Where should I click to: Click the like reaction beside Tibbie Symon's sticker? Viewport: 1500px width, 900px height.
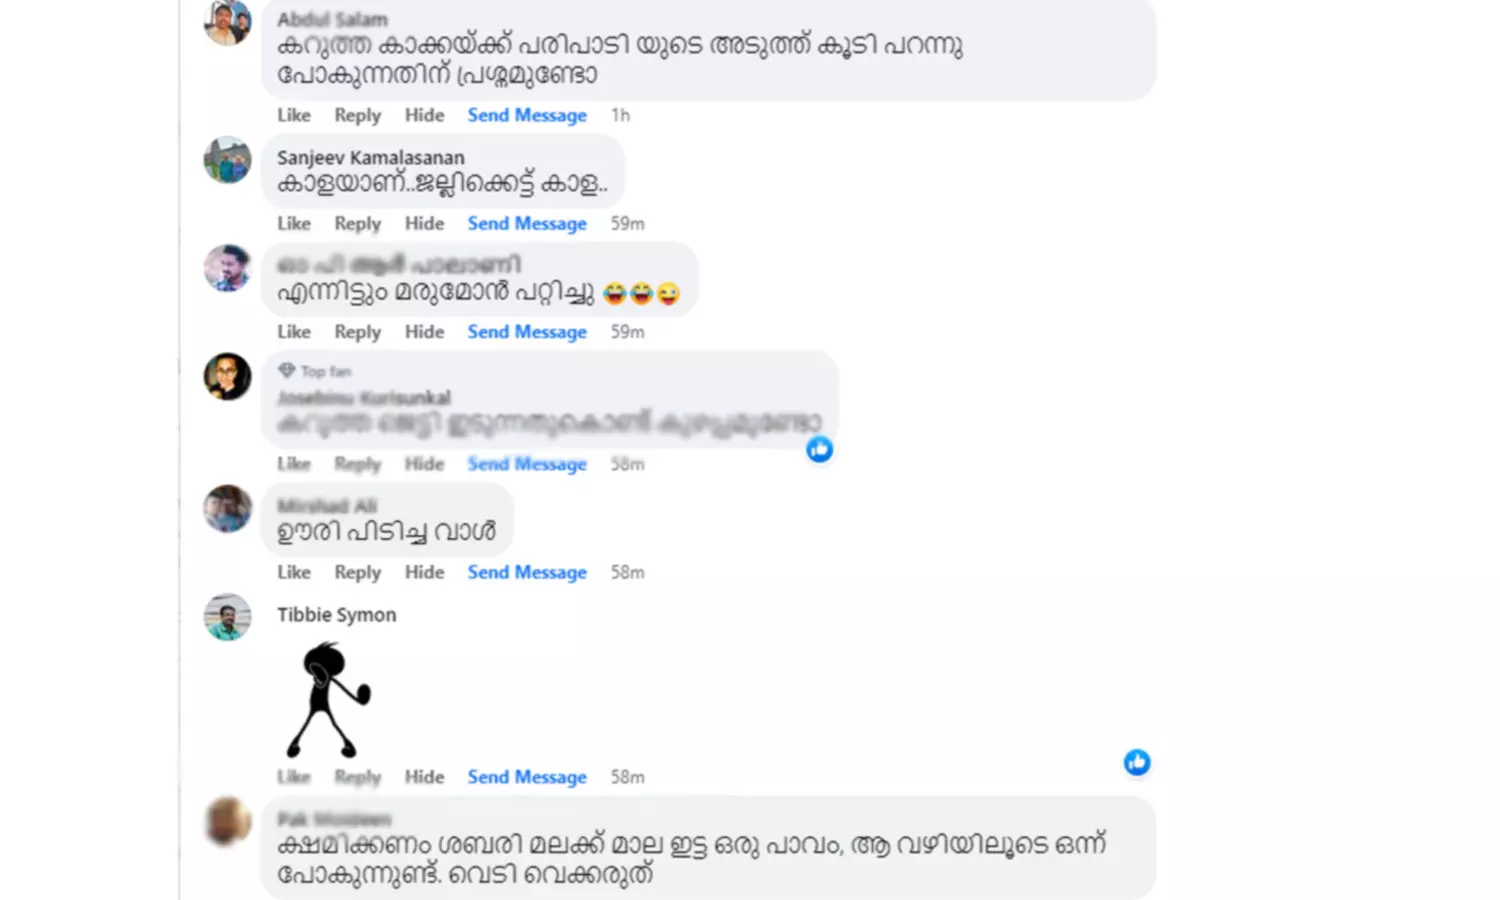coord(1137,763)
